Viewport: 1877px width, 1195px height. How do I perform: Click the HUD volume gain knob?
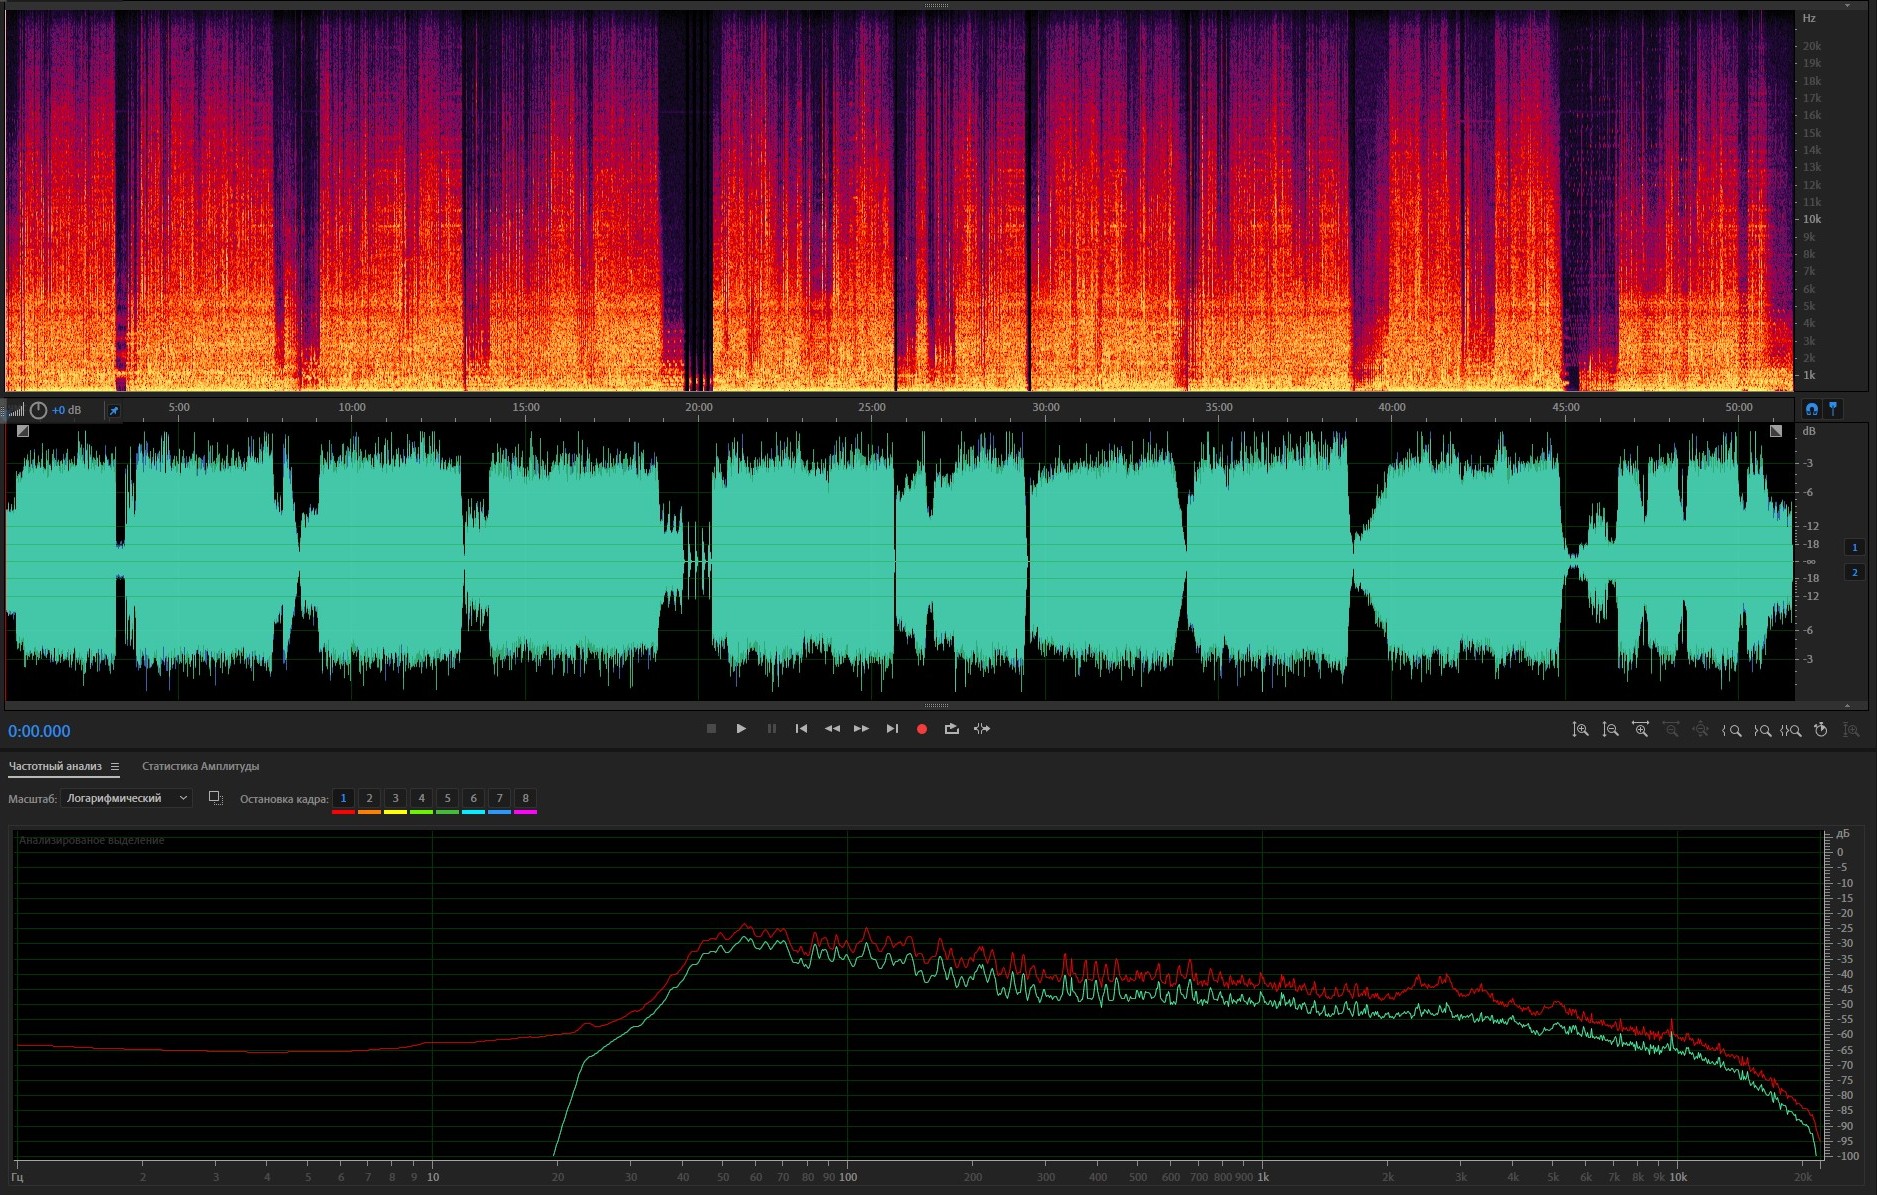[x=38, y=410]
